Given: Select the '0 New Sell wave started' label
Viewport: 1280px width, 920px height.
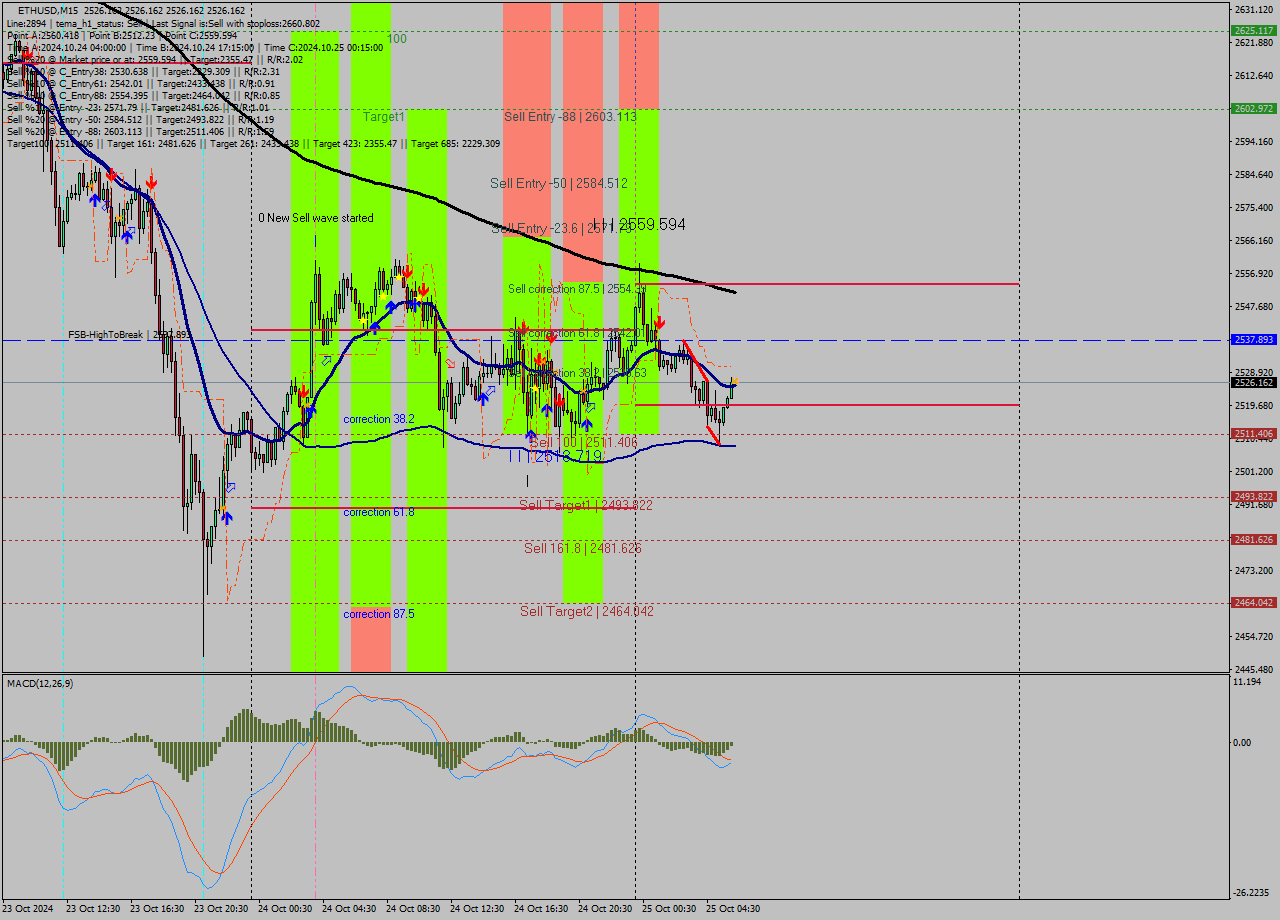Looking at the screenshot, I should pos(316,218).
